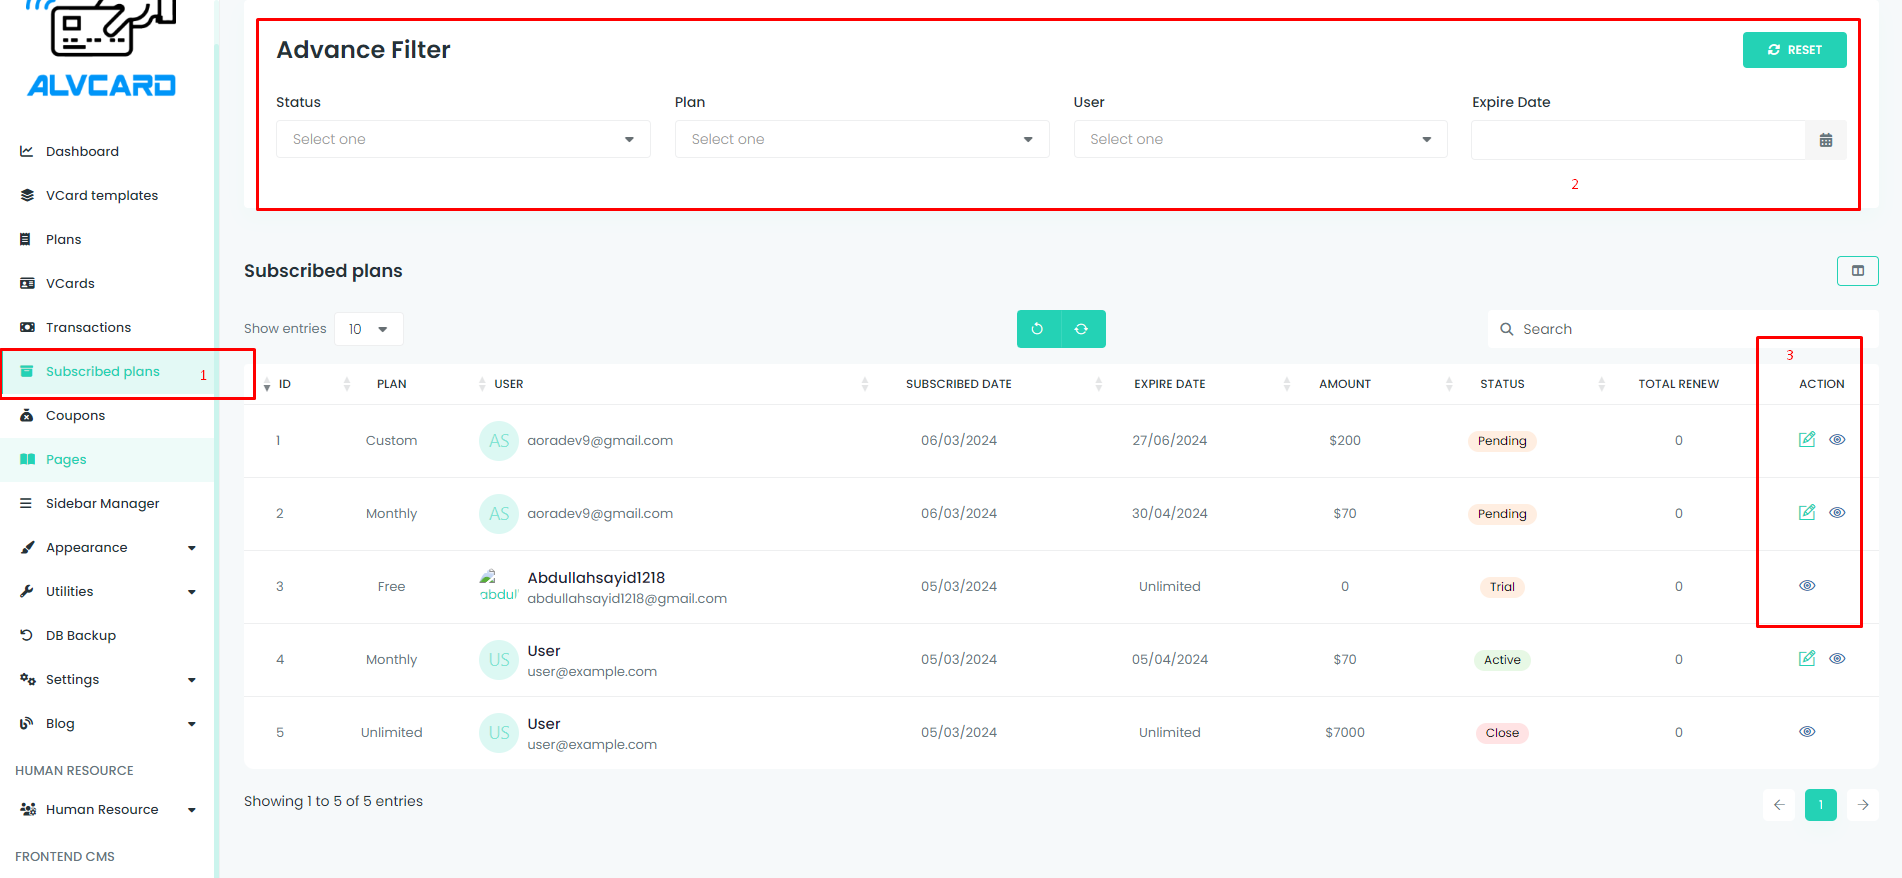Click the Transactions money icon
The width and height of the screenshot is (1902, 878).
click(27, 327)
